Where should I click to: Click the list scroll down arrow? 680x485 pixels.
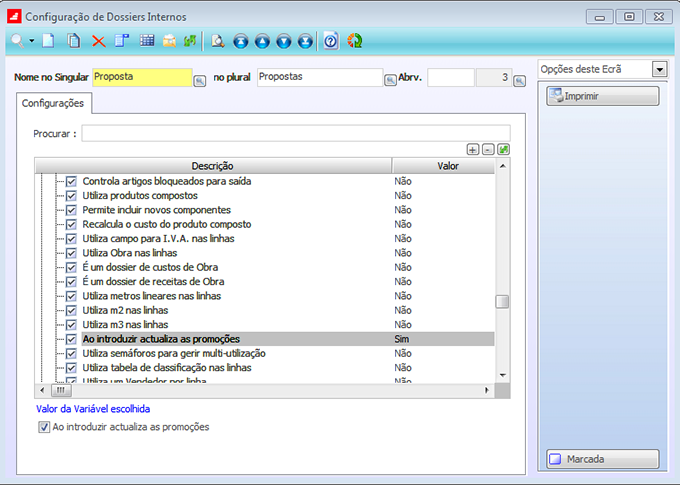tap(503, 375)
